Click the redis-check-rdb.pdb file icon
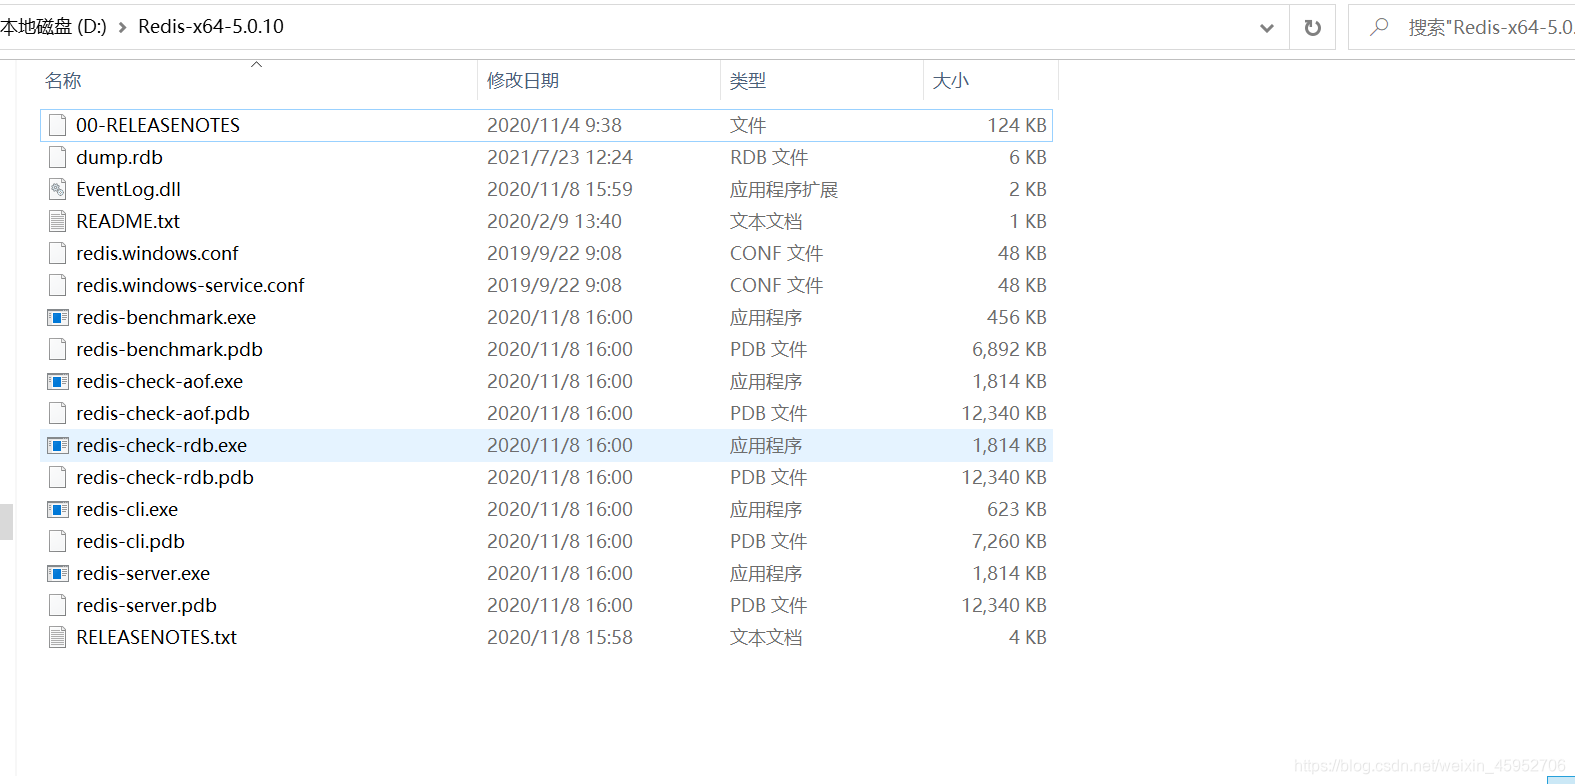This screenshot has width=1575, height=784. (58, 477)
